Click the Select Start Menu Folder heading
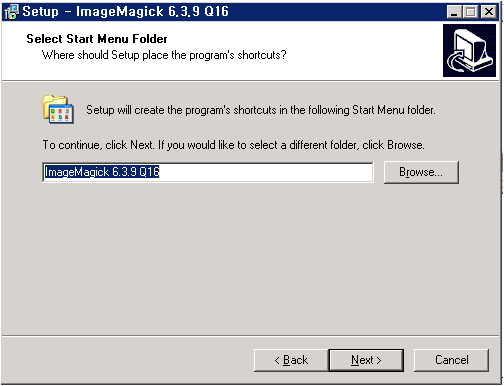Image resolution: width=504 pixels, height=386 pixels. point(97,39)
